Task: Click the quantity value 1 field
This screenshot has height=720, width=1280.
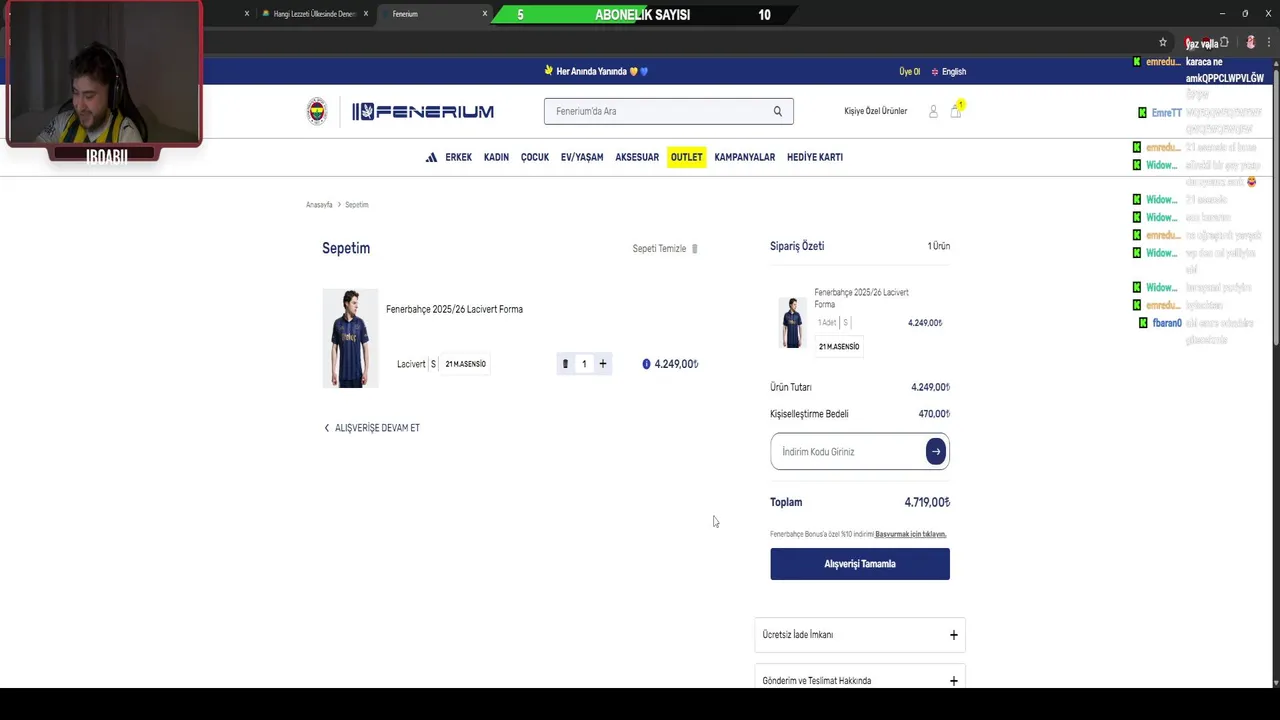Action: click(584, 364)
